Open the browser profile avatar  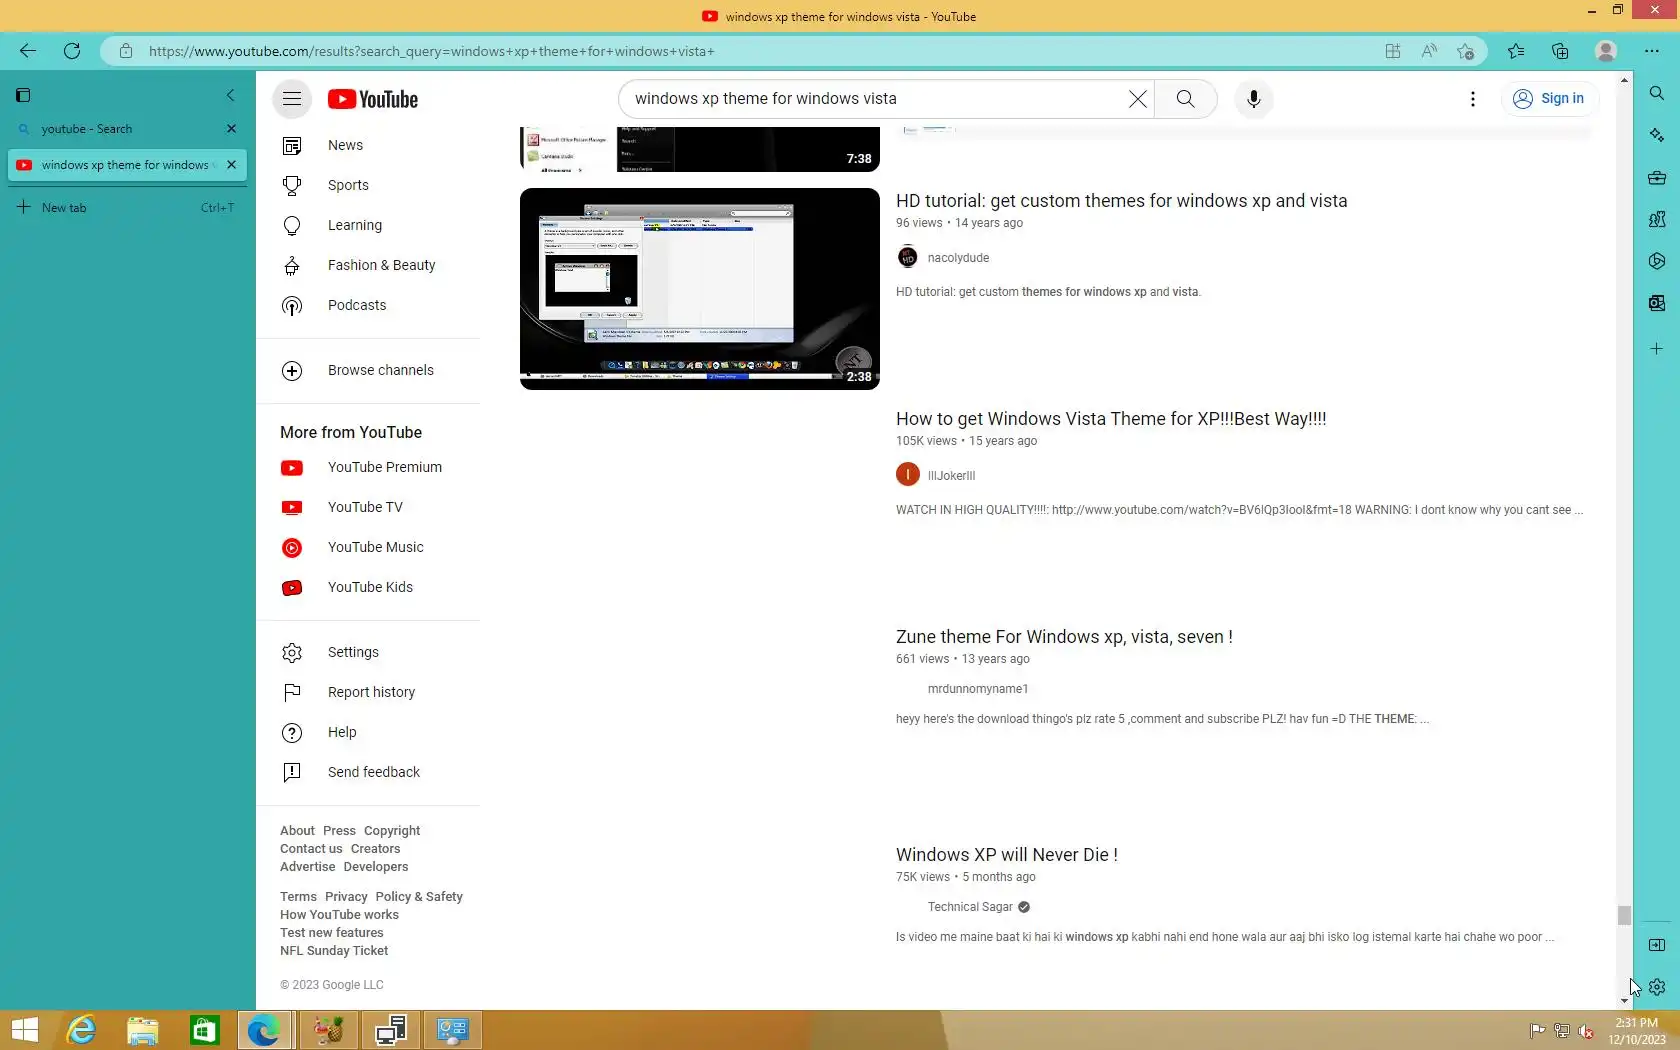click(1606, 51)
